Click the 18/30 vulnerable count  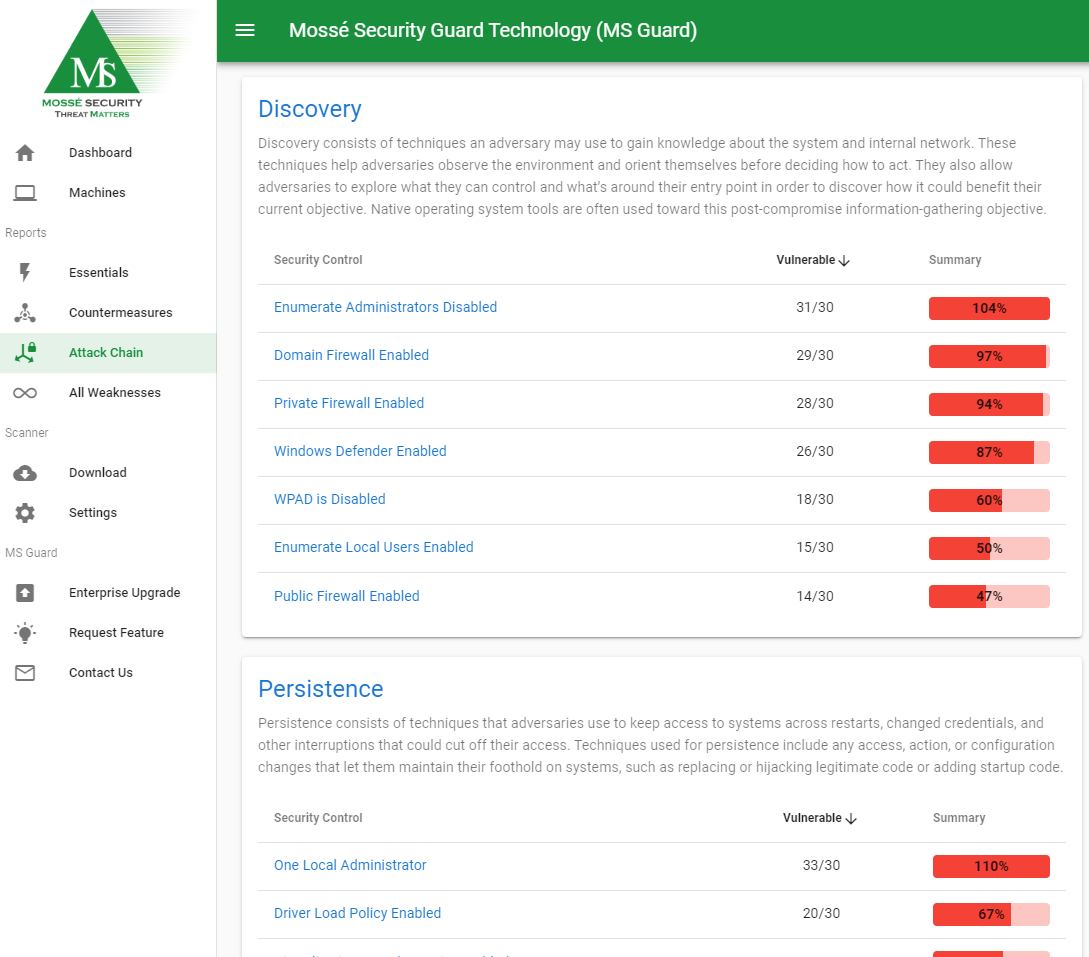(x=815, y=499)
